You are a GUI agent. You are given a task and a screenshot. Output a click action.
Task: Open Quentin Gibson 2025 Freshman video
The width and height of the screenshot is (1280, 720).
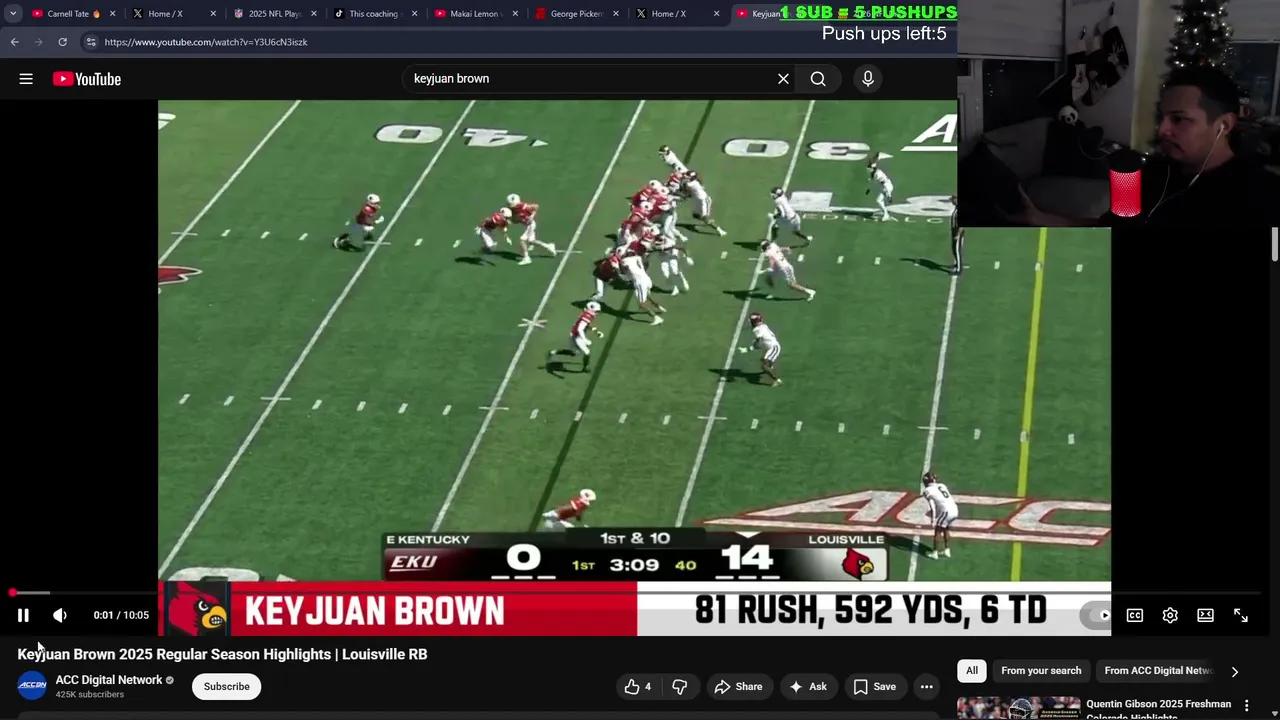[1158, 709]
